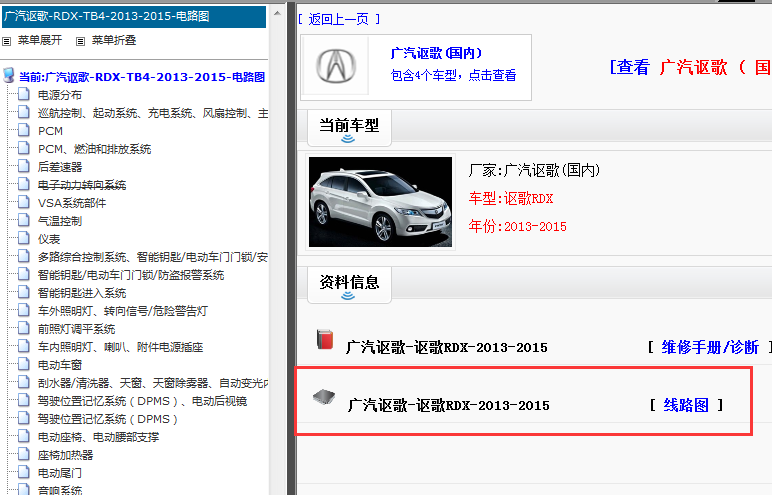Click the page icon beside 智能钥匙/电动车门门锁/防盗报警系统

coord(24,274)
